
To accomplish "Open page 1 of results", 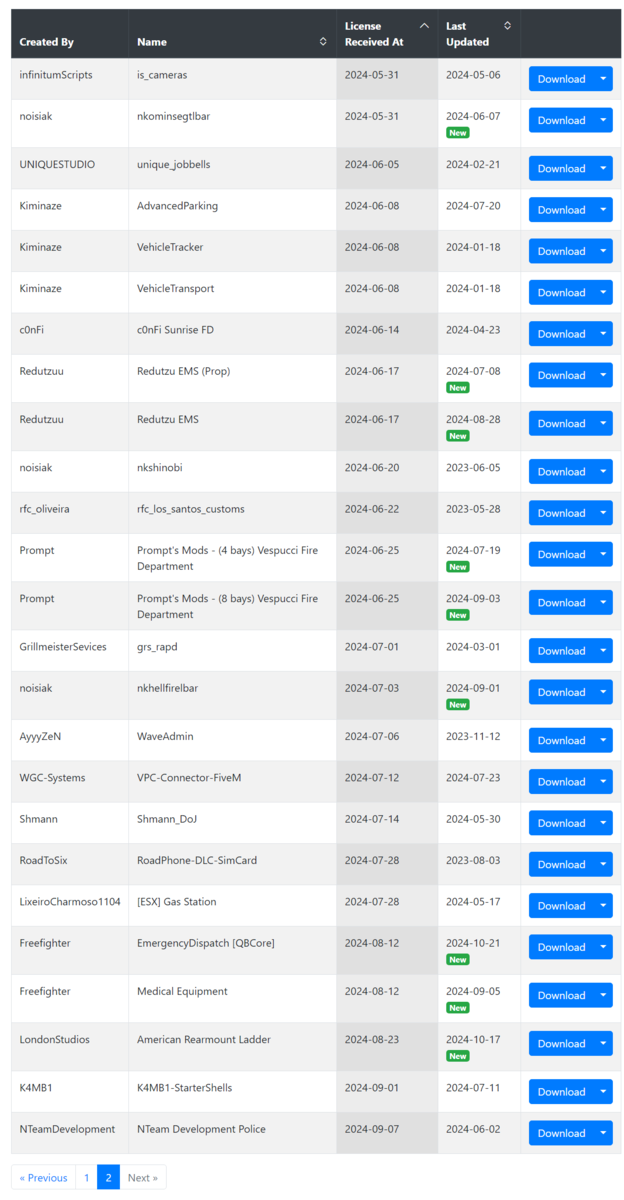I will (x=87, y=1177).
